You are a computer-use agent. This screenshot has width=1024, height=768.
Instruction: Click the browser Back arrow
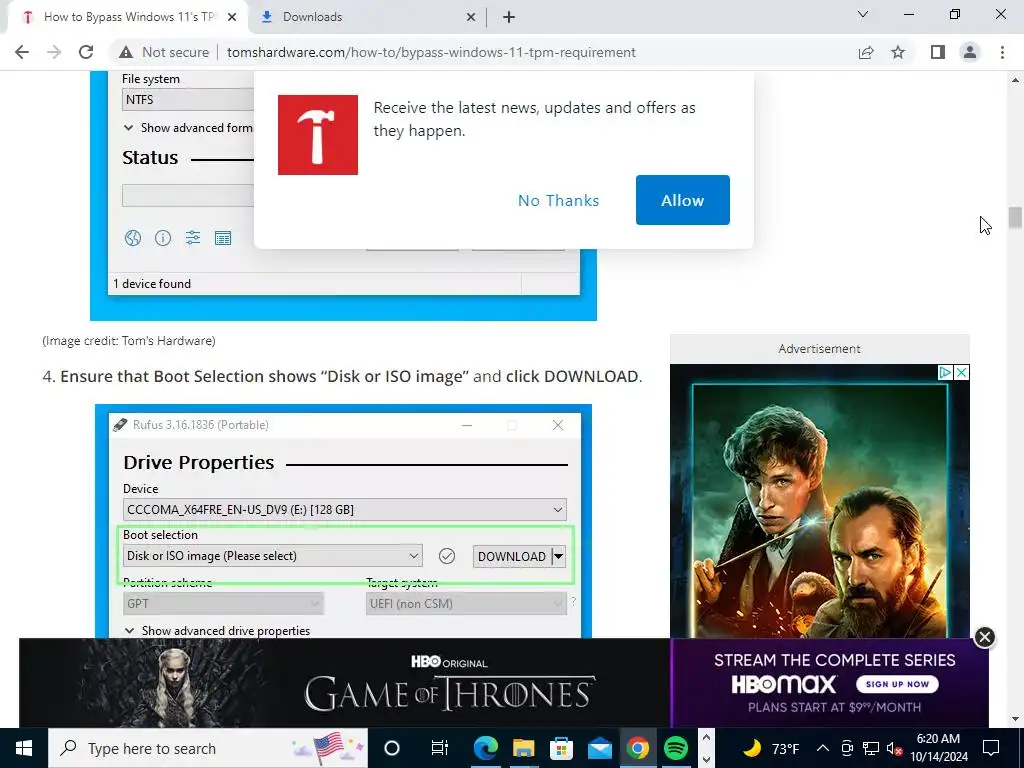point(22,52)
